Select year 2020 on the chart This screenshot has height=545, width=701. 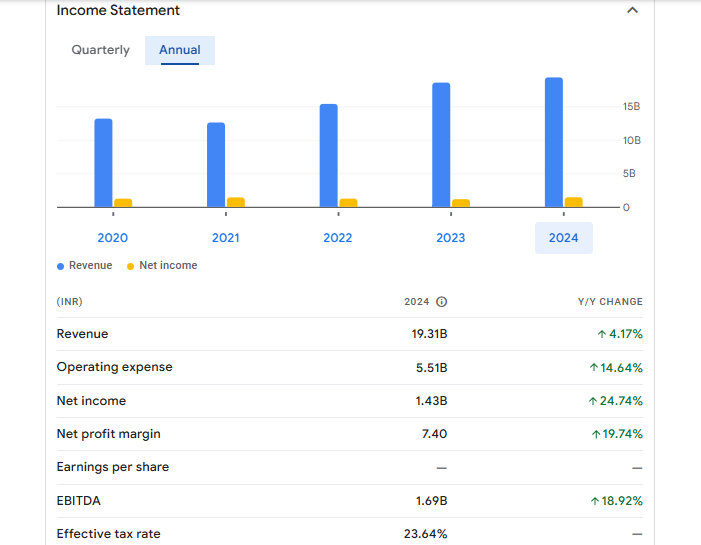point(113,237)
